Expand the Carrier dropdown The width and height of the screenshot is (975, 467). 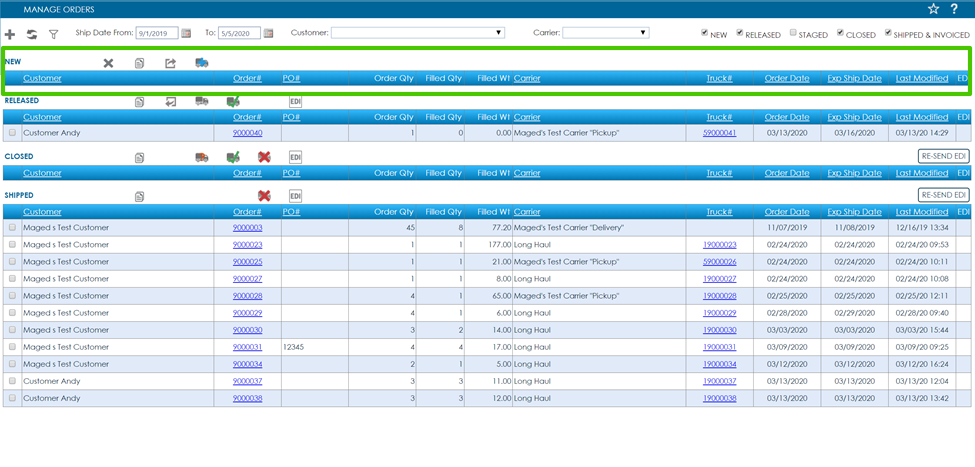point(605,33)
